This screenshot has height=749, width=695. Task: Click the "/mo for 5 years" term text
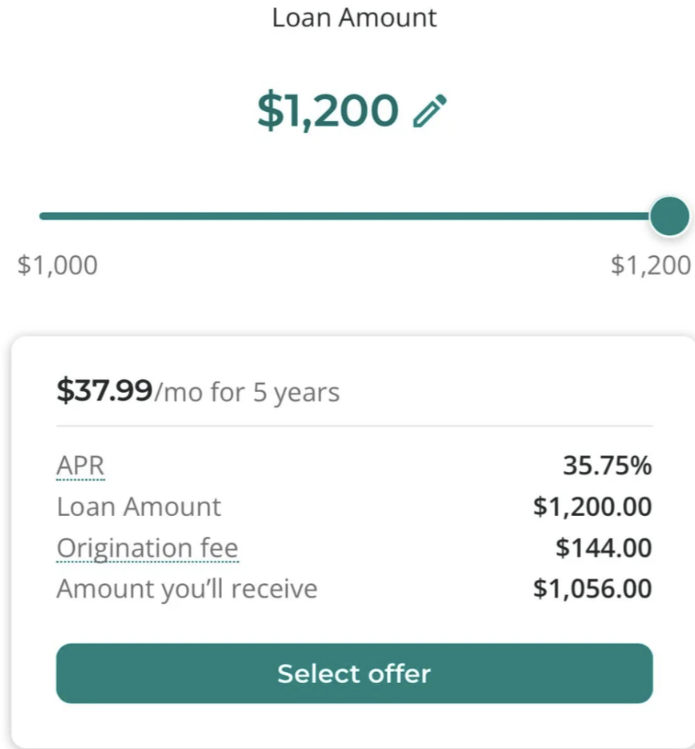click(x=247, y=393)
